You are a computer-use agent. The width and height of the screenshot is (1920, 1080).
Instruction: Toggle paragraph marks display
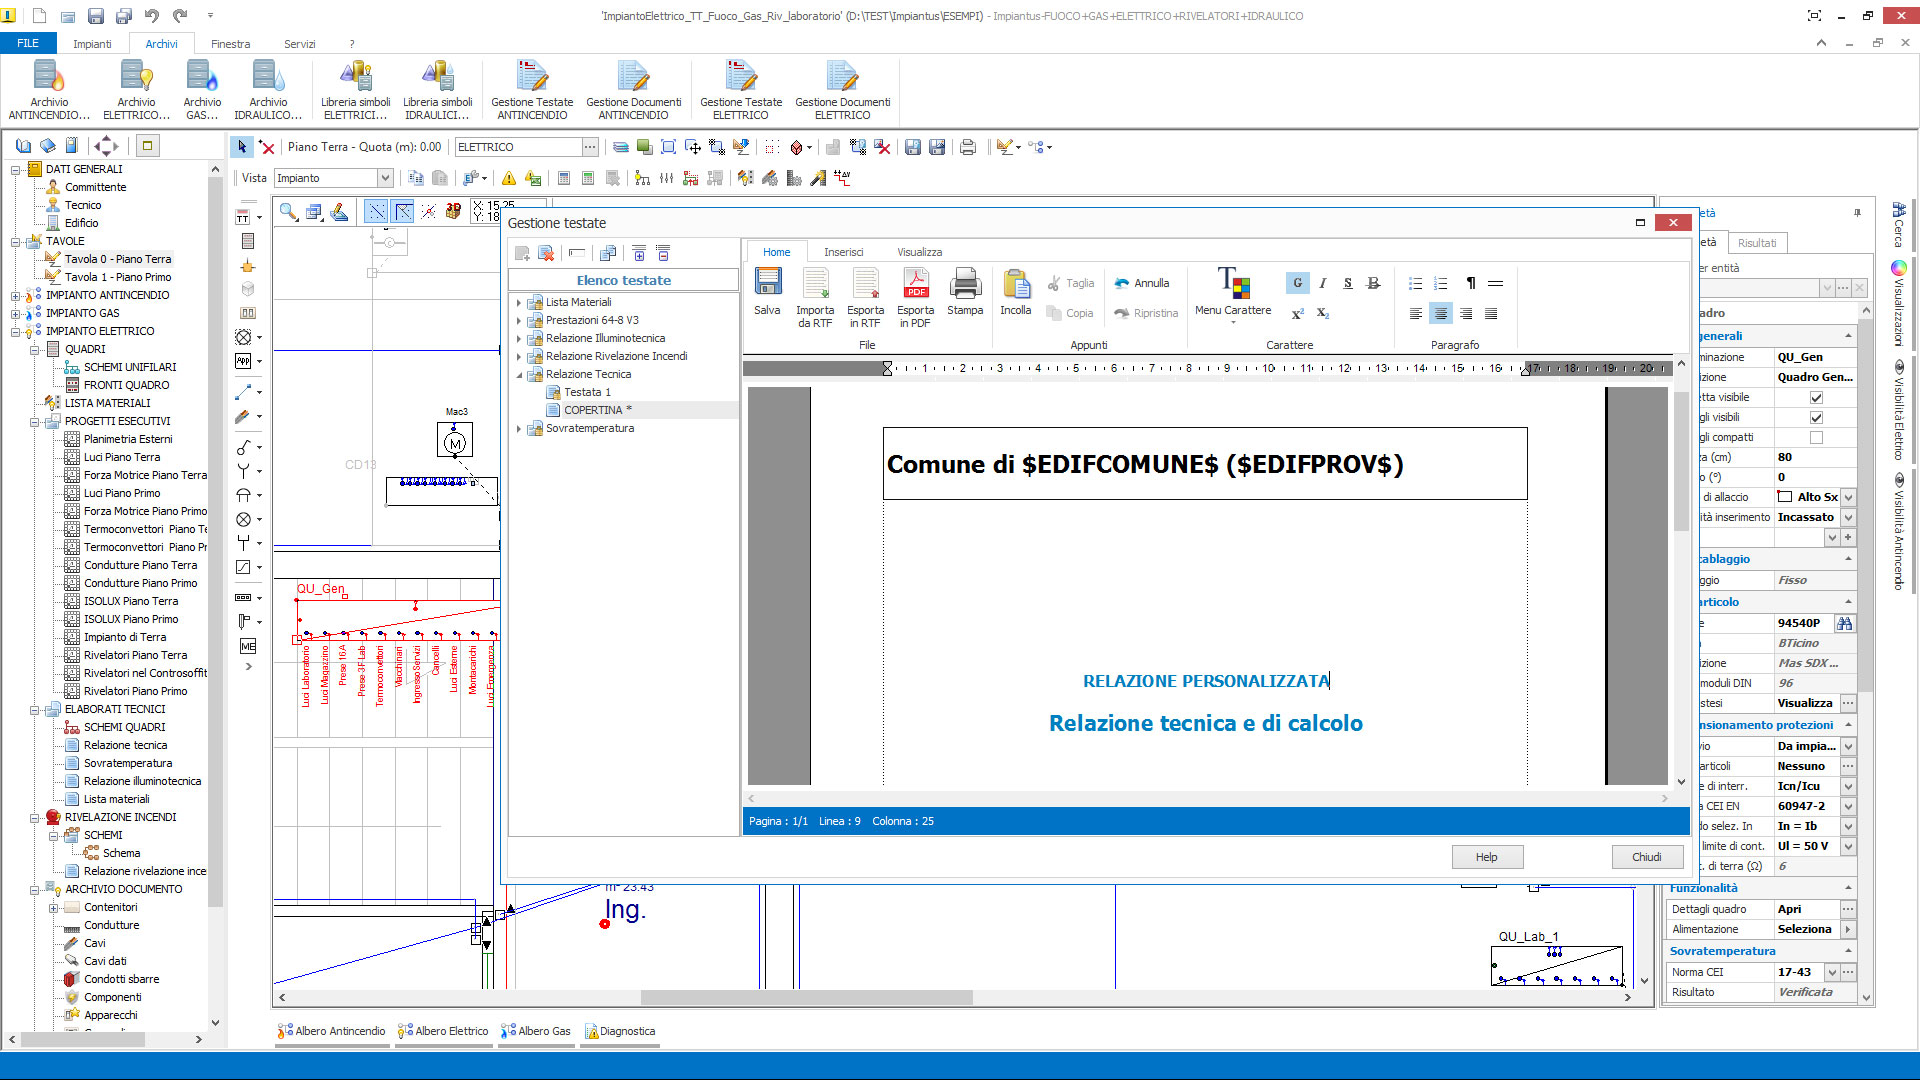(x=1470, y=284)
